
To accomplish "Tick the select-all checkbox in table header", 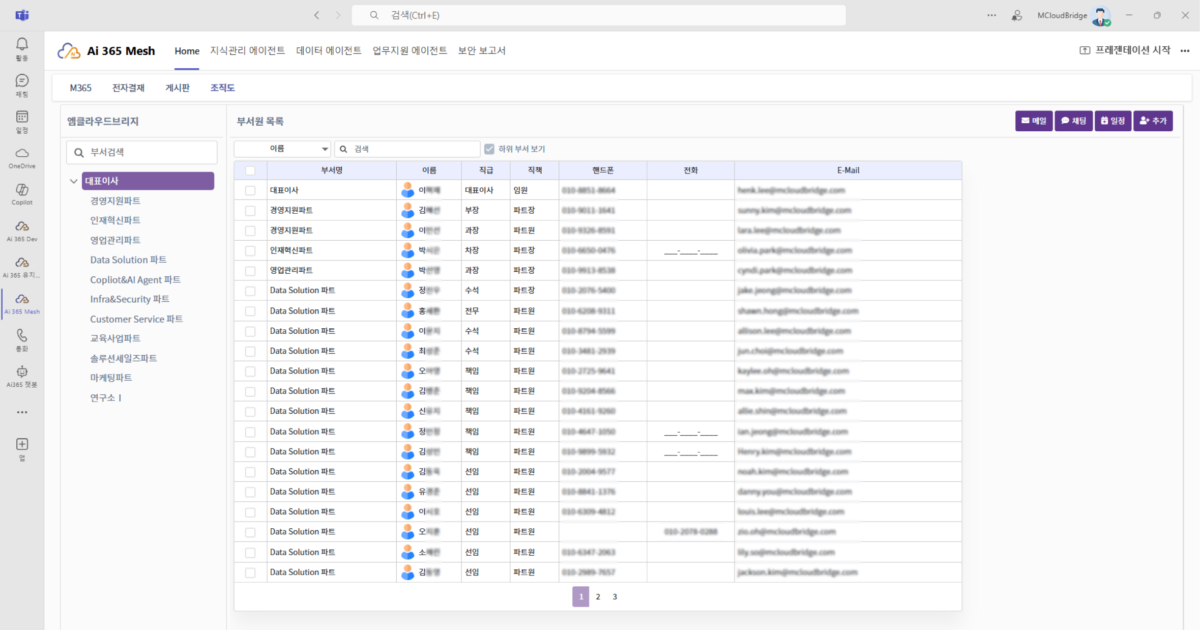I will (250, 170).
